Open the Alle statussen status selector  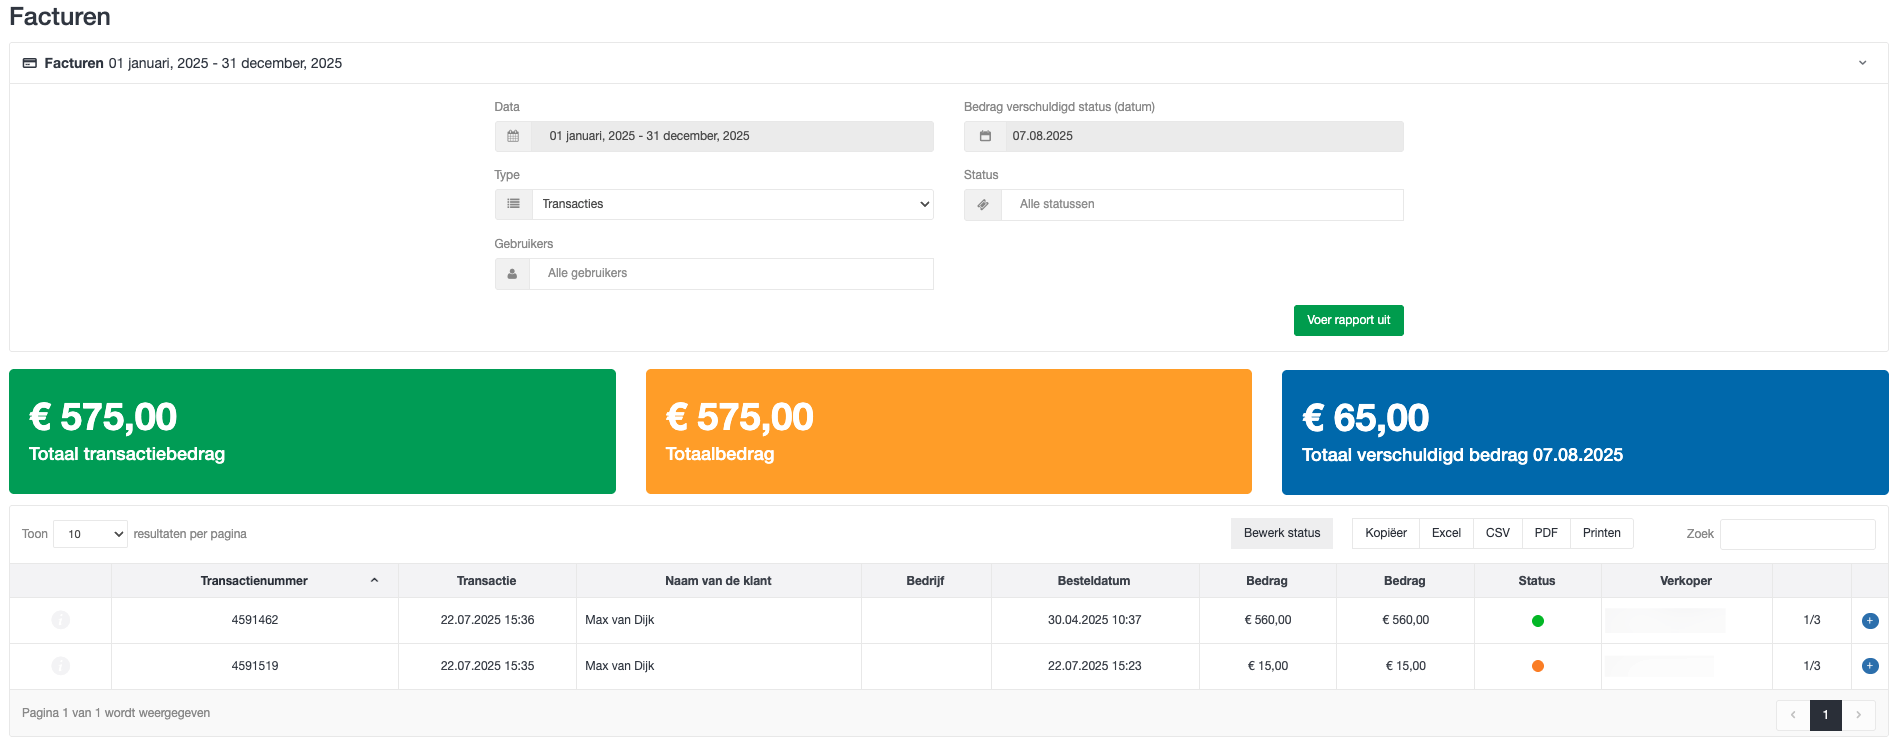click(x=1202, y=204)
